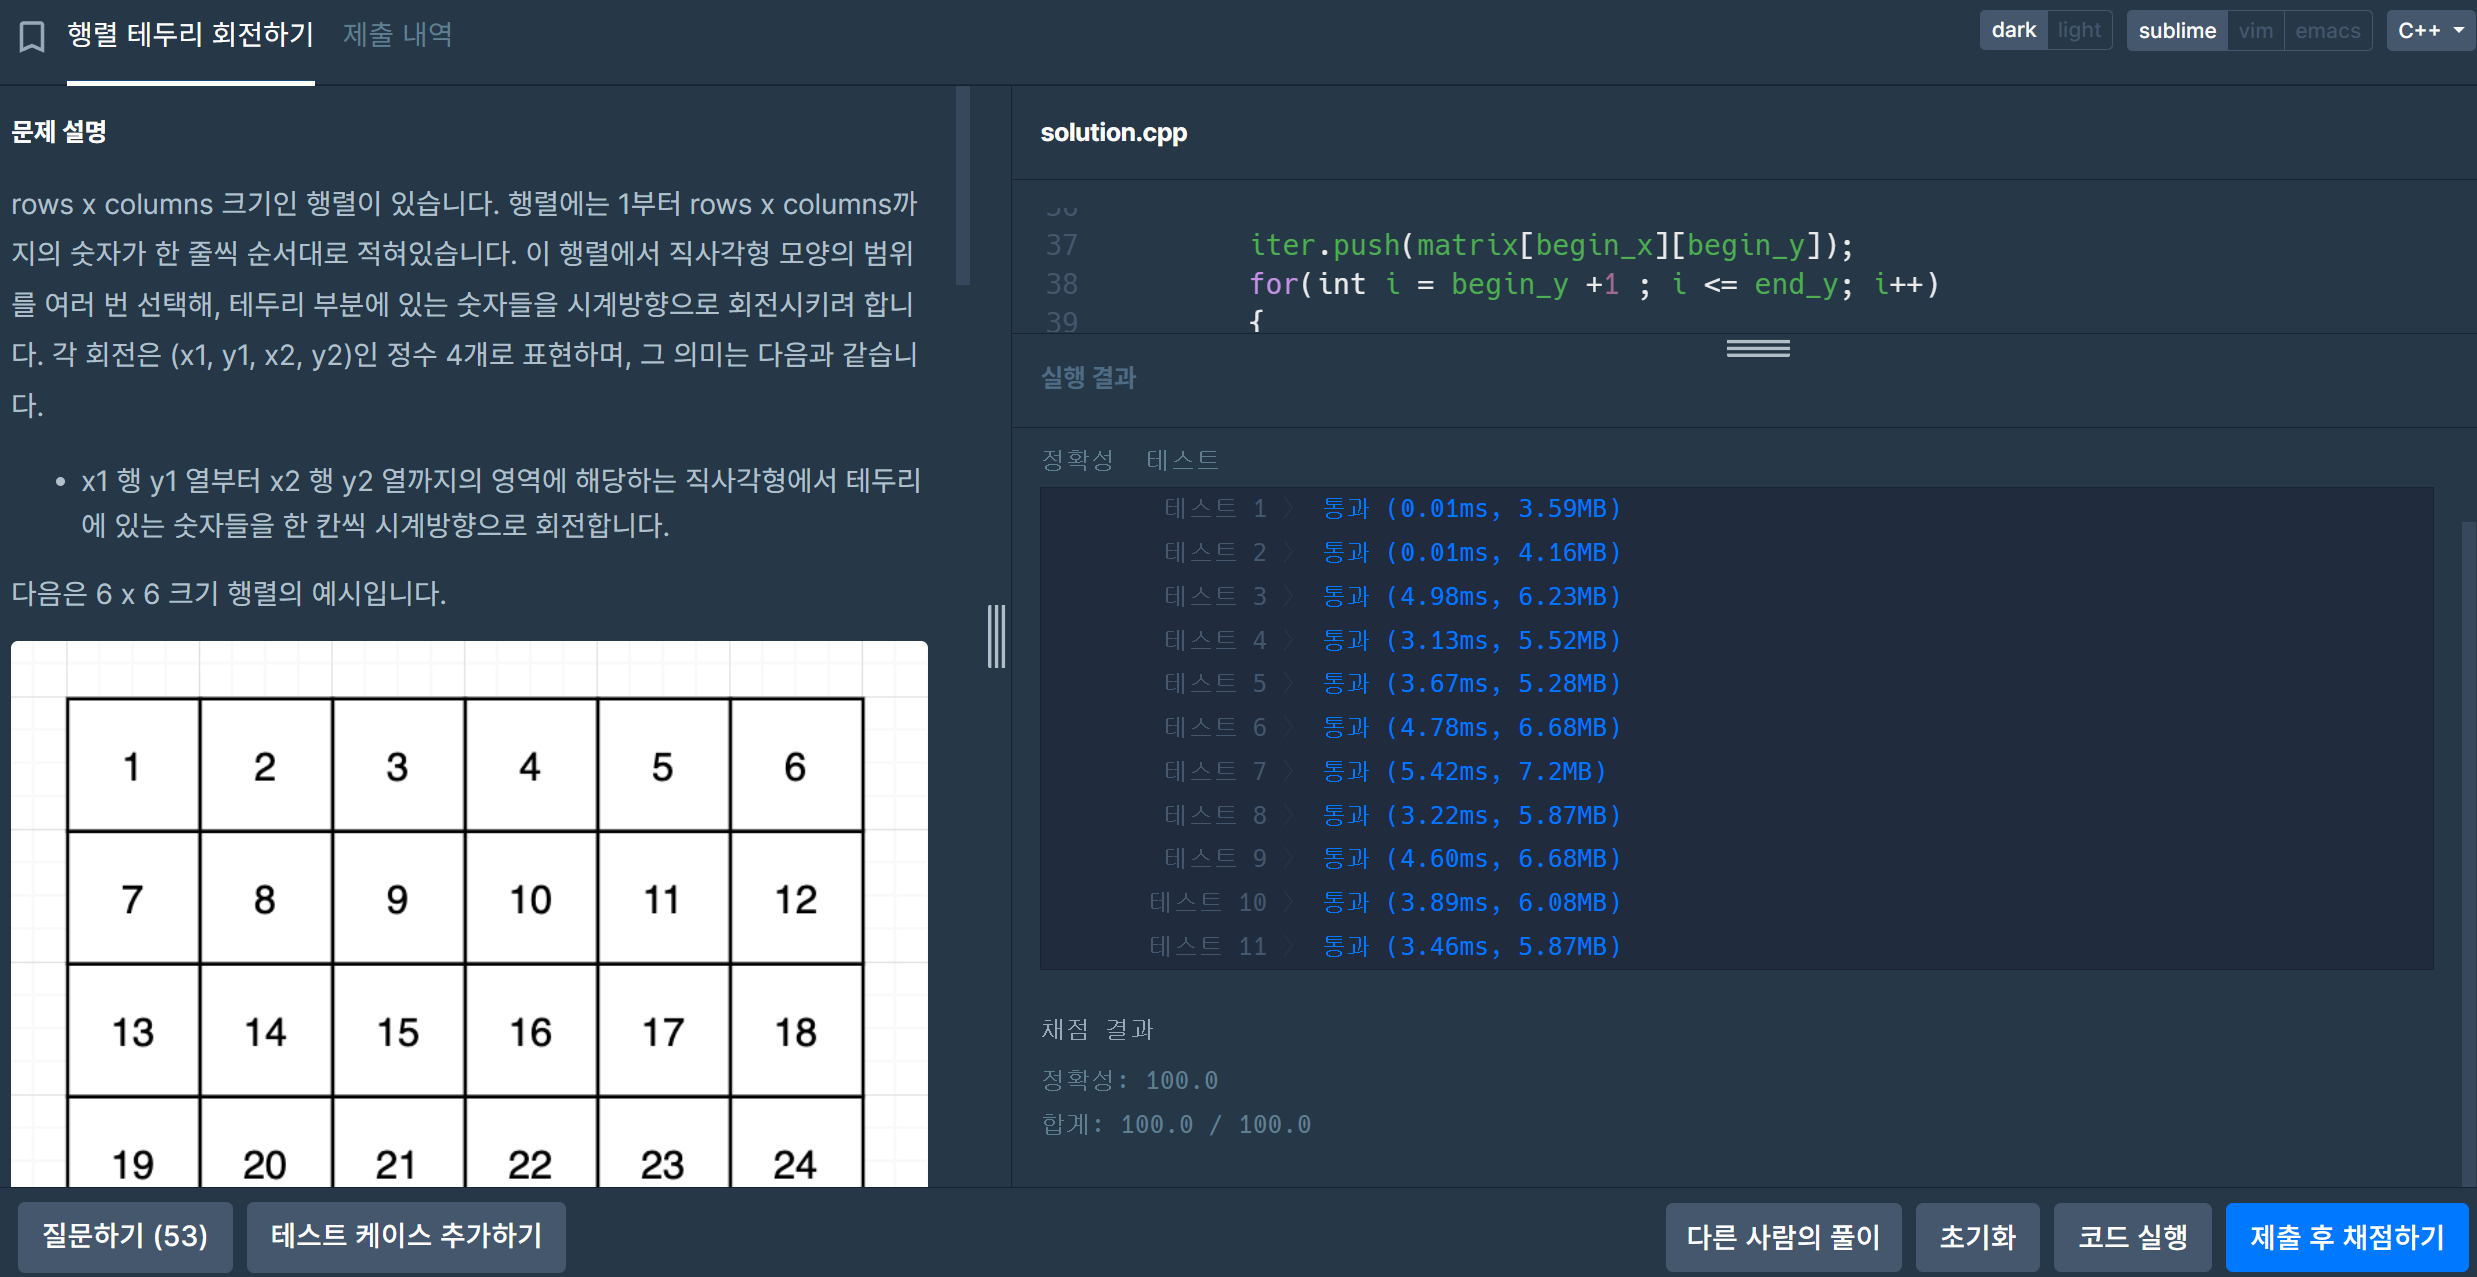Click 질문하기 (53) button
Image resolution: width=2477 pixels, height=1277 pixels.
pyautogui.click(x=125, y=1236)
